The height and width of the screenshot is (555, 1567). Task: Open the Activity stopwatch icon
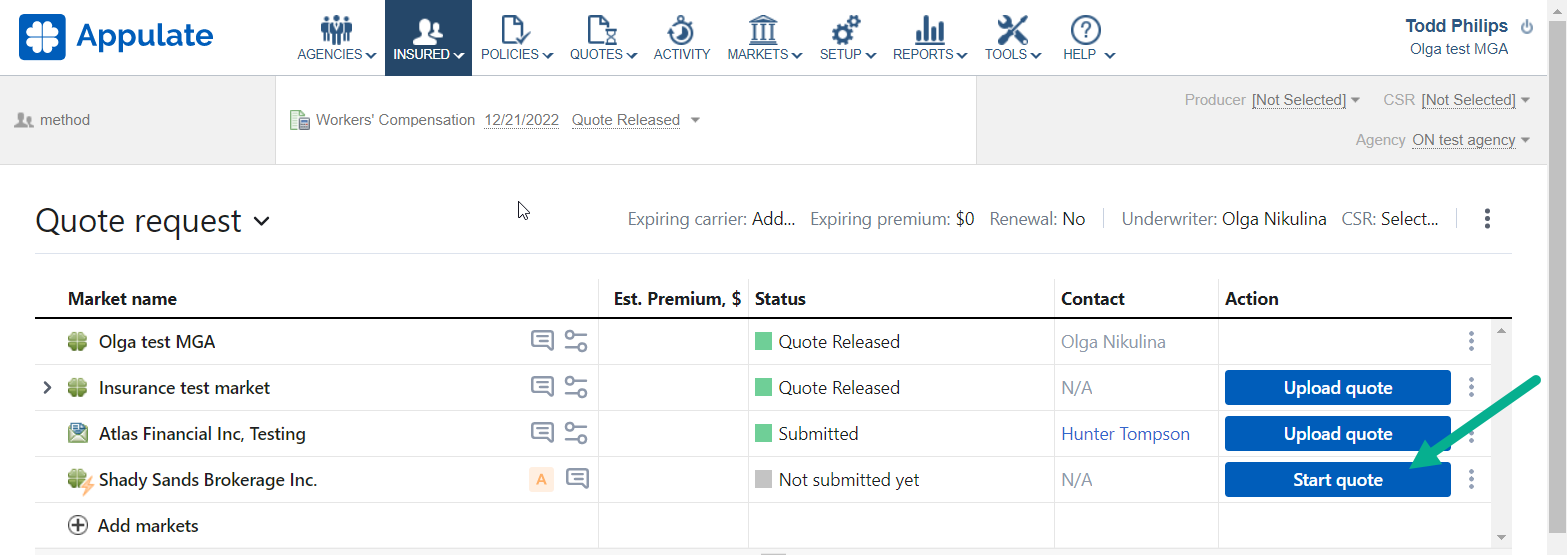click(681, 30)
